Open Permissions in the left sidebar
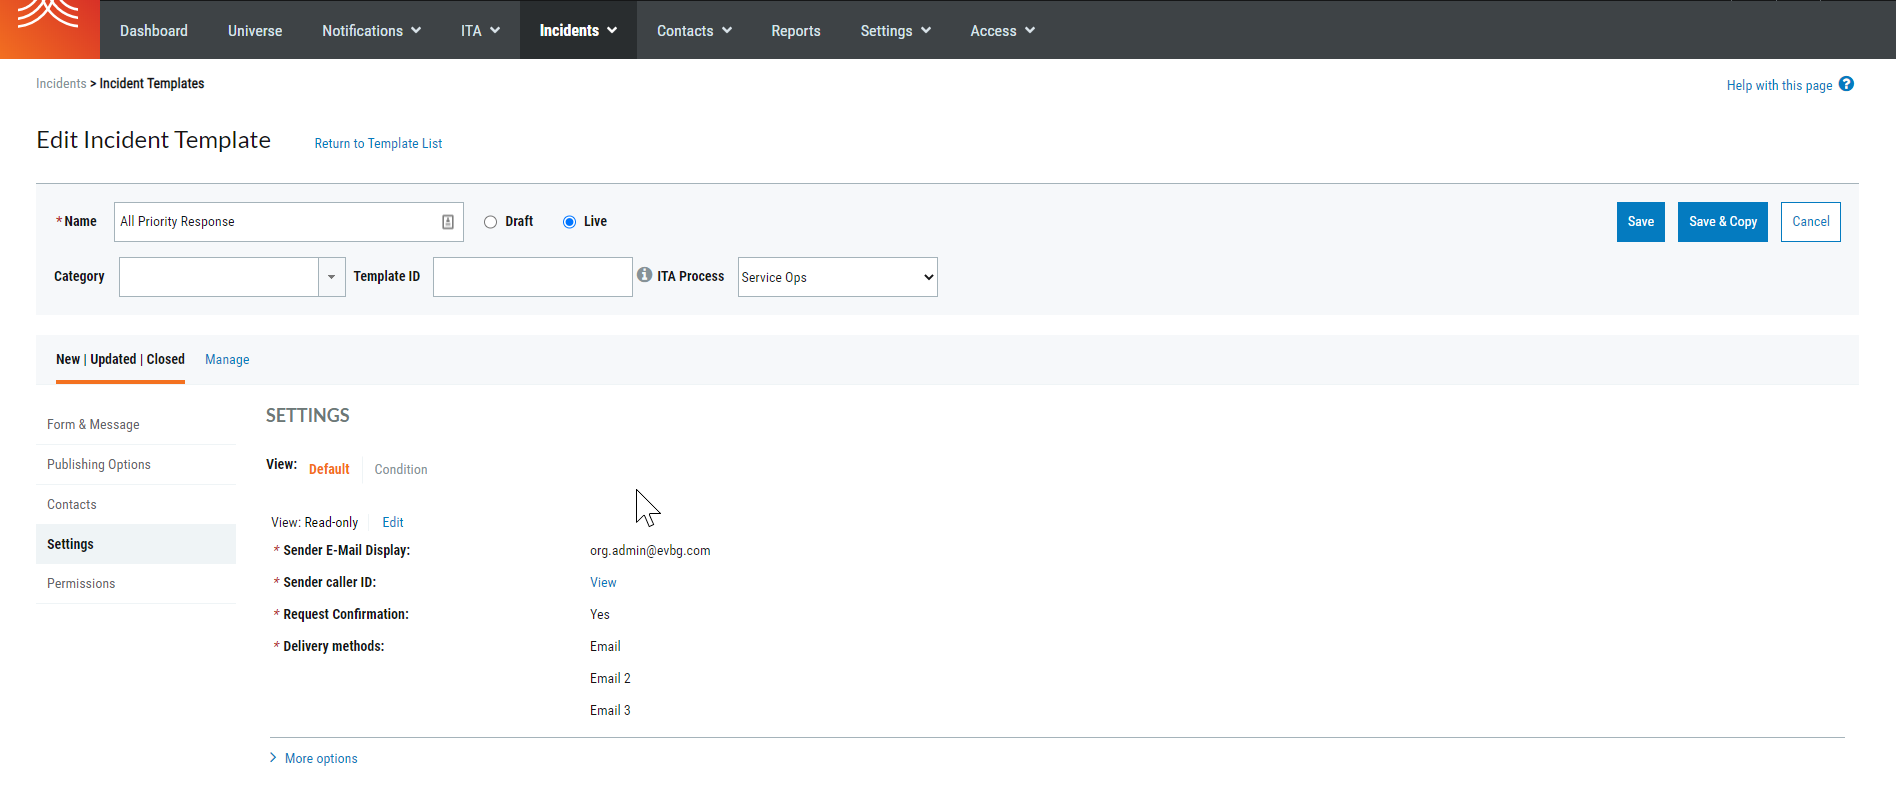The image size is (1896, 787). 81,584
